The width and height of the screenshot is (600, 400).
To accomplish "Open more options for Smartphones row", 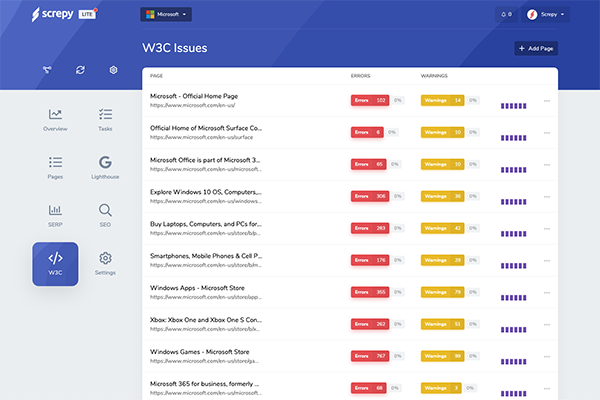I will tap(547, 261).
